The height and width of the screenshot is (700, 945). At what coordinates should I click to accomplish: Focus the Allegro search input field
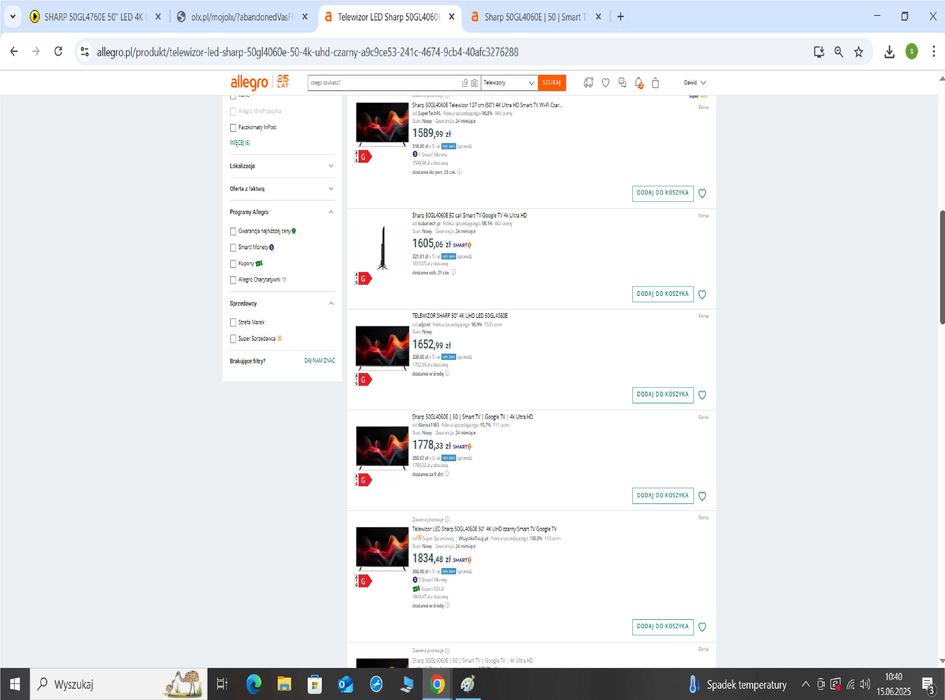click(x=384, y=83)
